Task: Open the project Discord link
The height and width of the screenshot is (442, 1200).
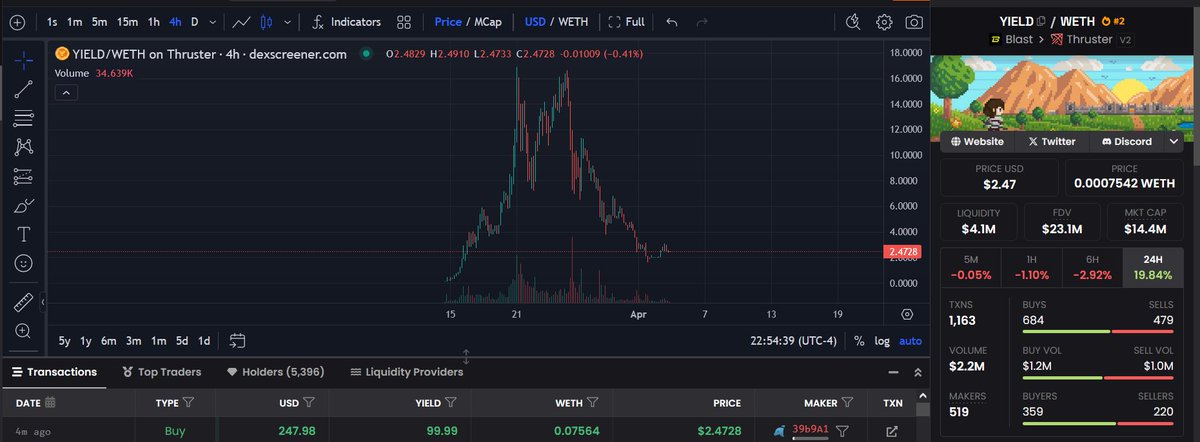Action: pyautogui.click(x=1125, y=142)
